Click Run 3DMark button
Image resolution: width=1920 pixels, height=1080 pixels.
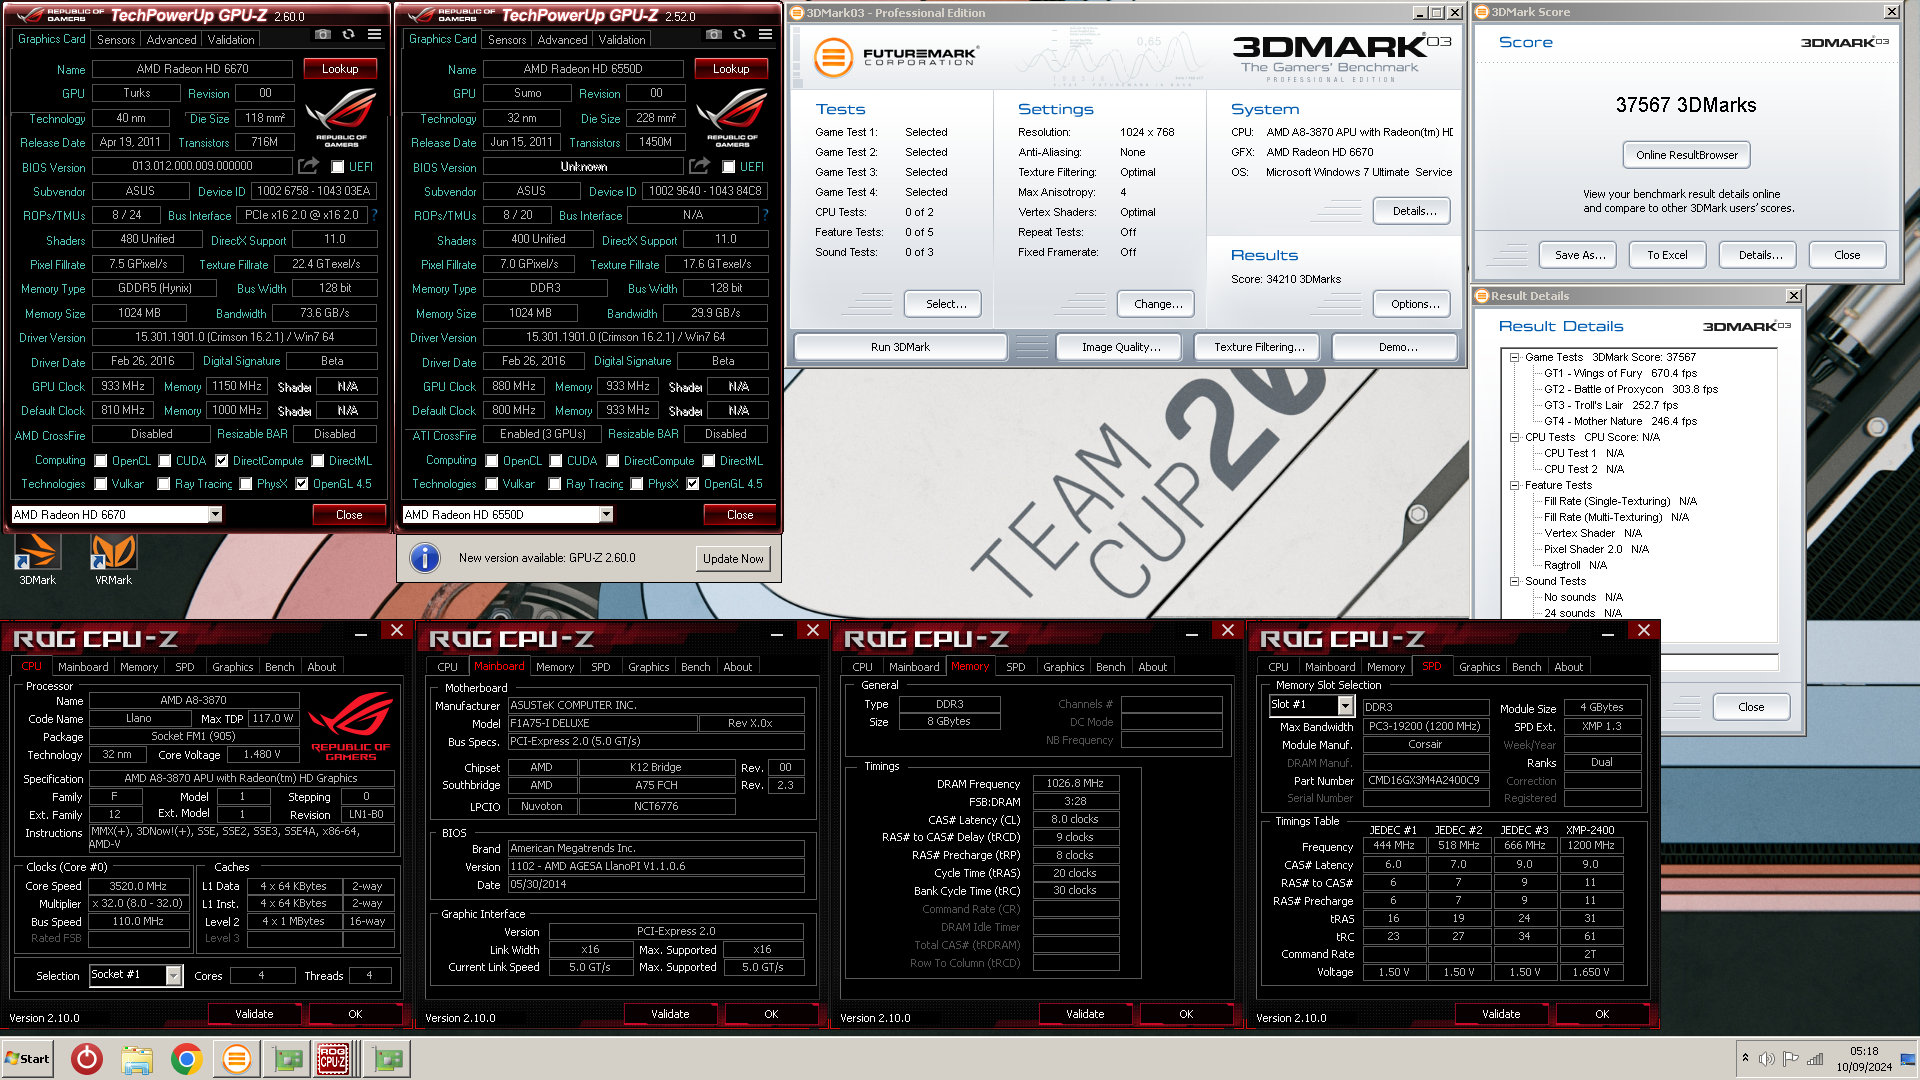[900, 347]
